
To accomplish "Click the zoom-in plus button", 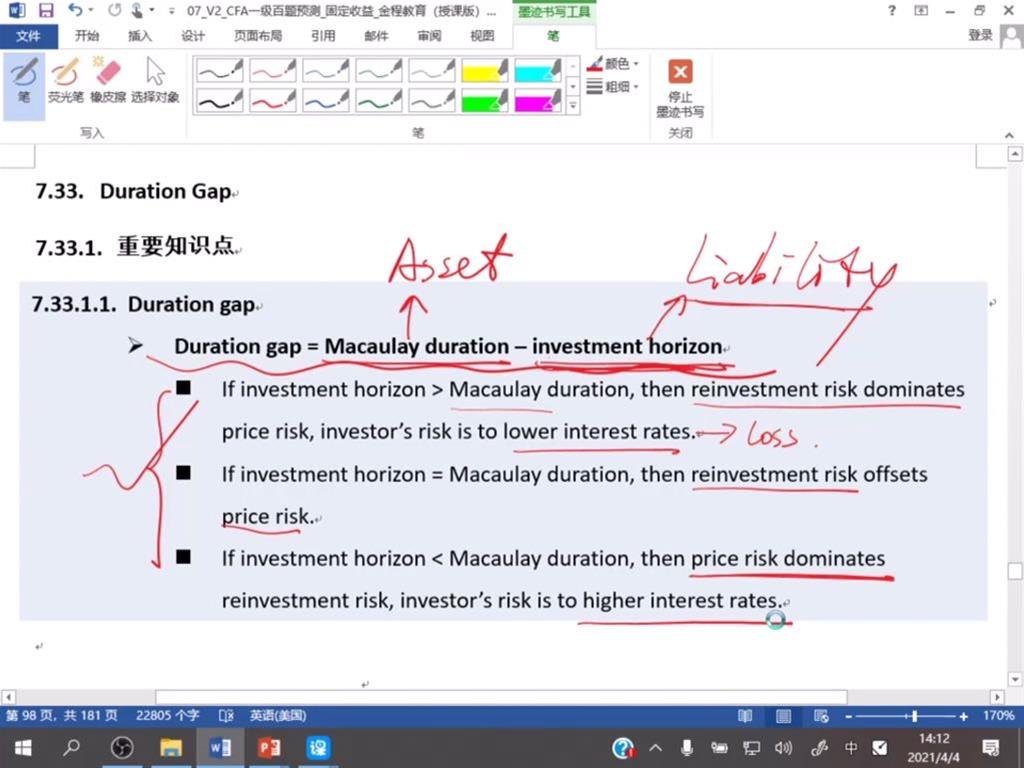I will 963,716.
